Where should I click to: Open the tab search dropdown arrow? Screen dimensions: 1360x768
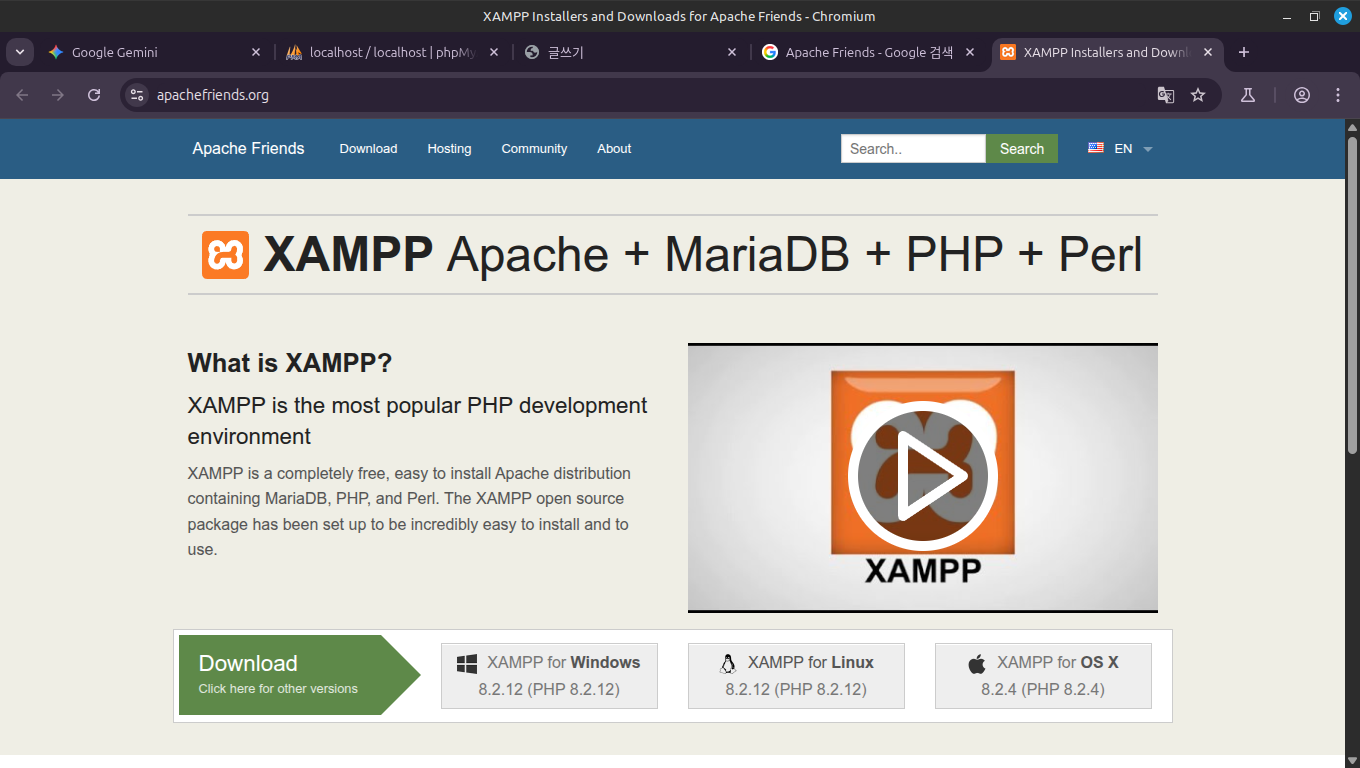coord(19,52)
